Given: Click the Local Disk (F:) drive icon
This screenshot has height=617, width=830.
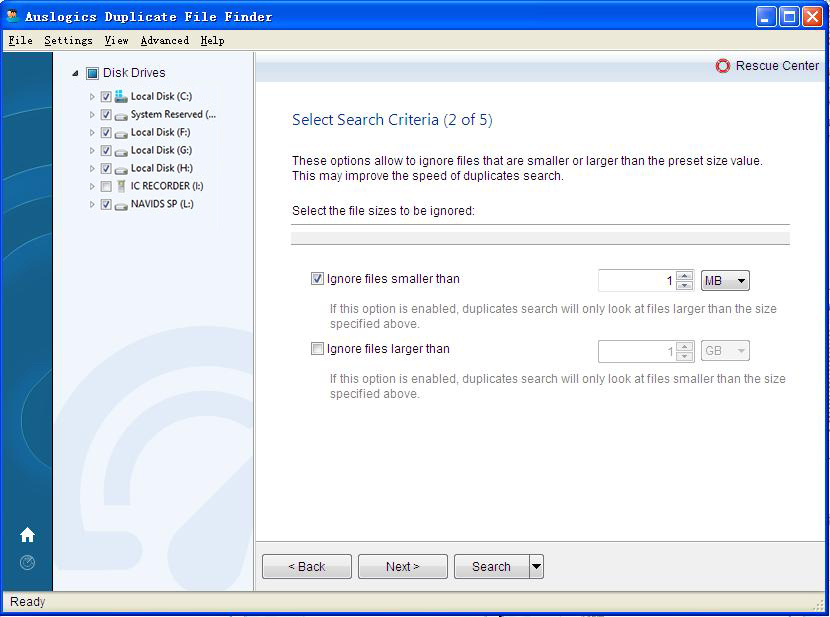Looking at the screenshot, I should click(121, 133).
